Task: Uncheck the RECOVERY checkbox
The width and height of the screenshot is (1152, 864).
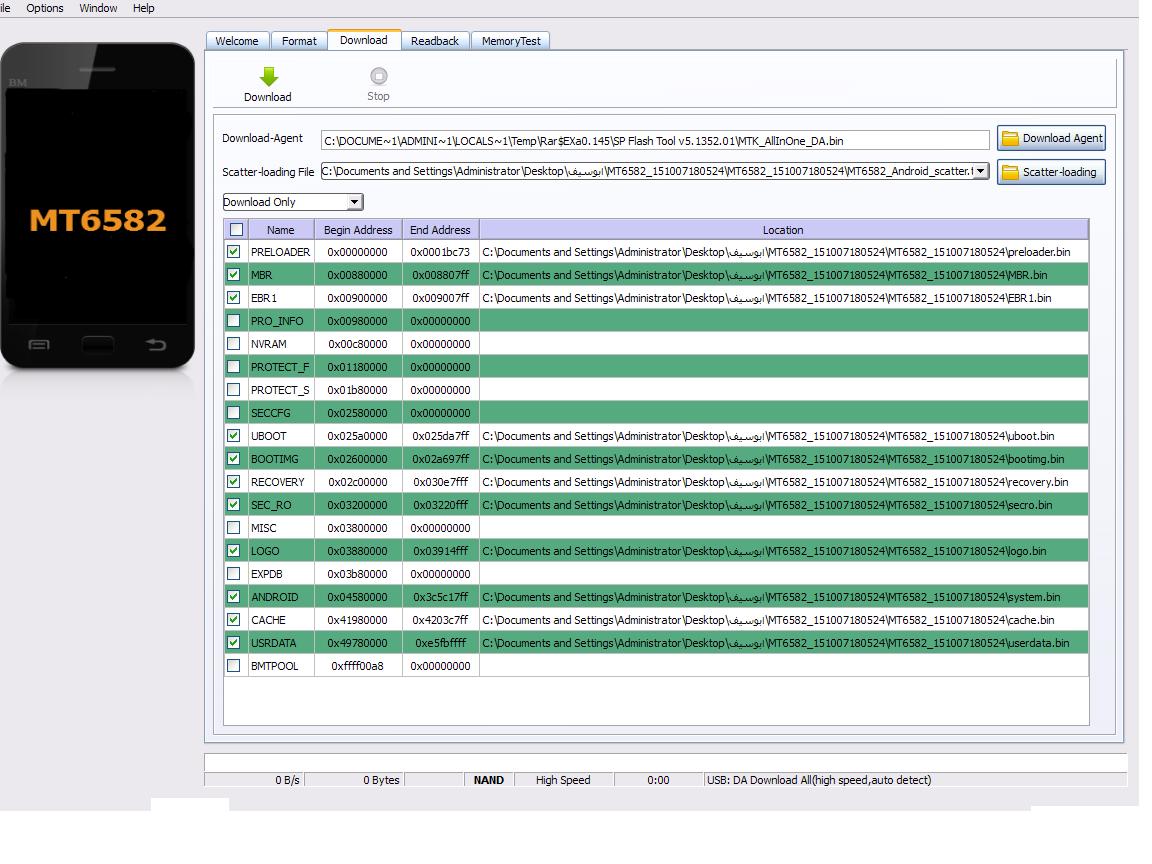Action: coord(234,481)
